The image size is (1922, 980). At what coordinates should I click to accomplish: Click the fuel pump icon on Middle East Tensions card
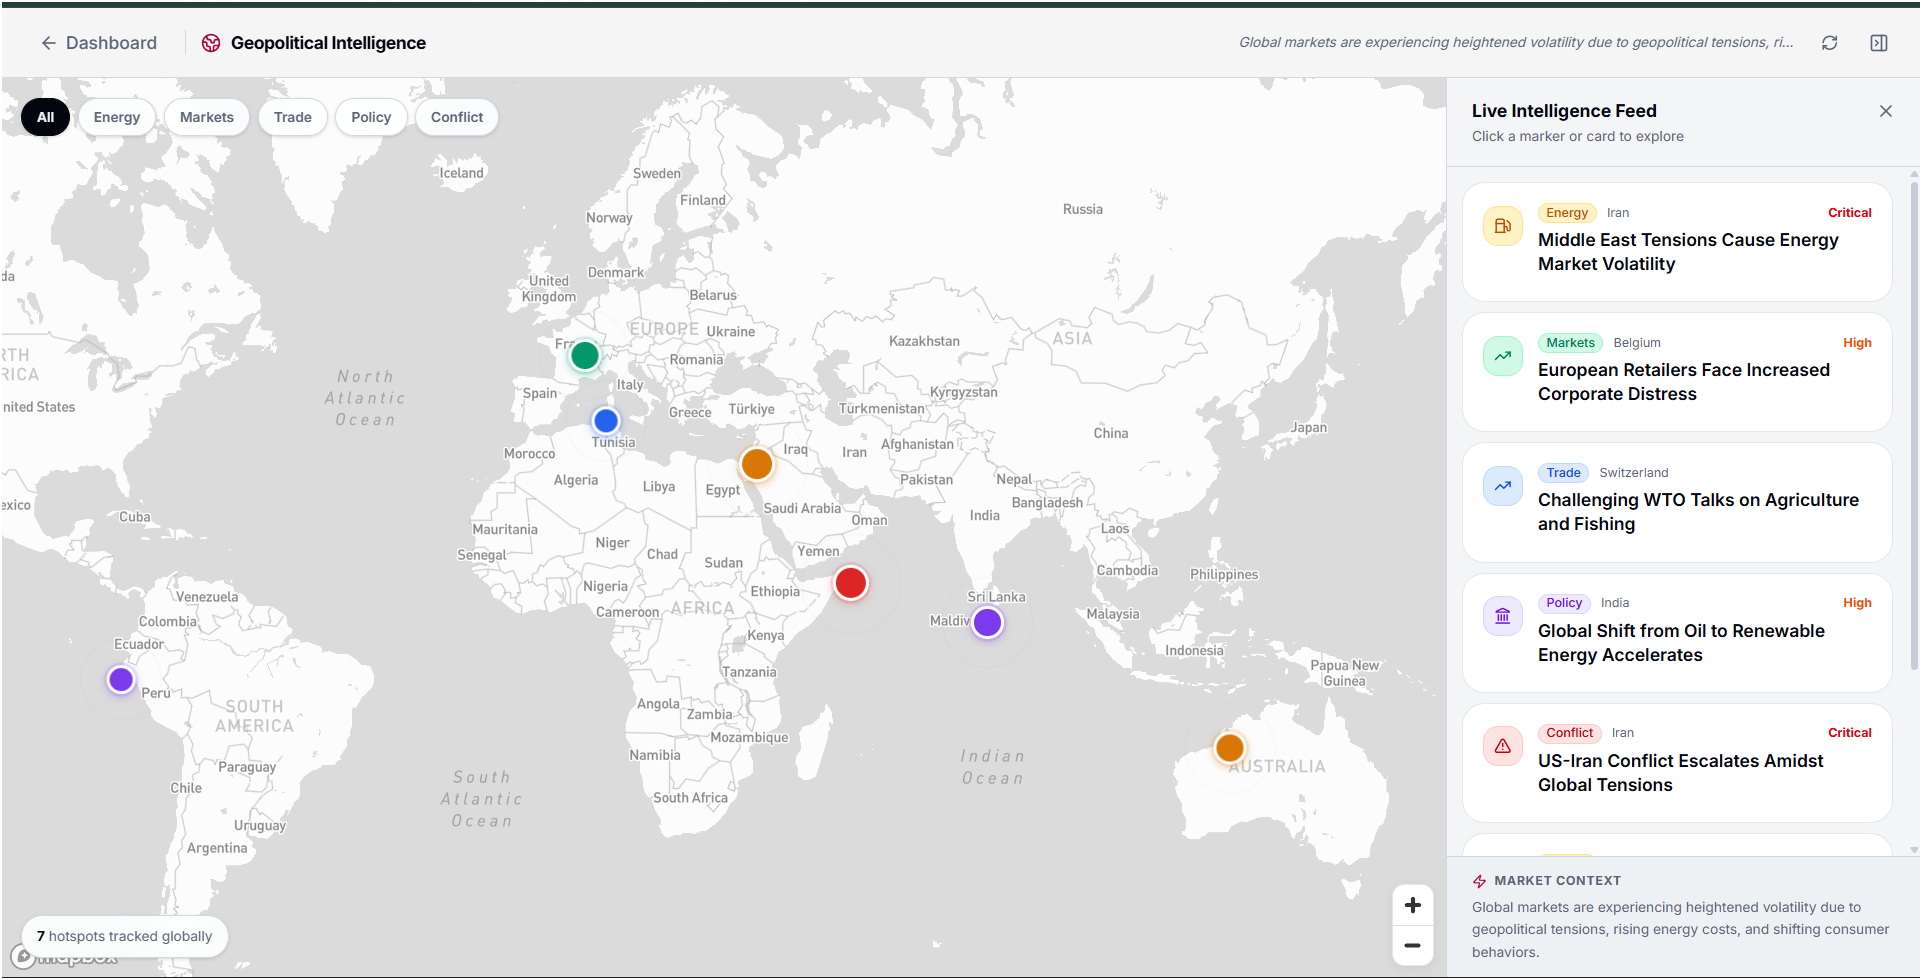1503,226
